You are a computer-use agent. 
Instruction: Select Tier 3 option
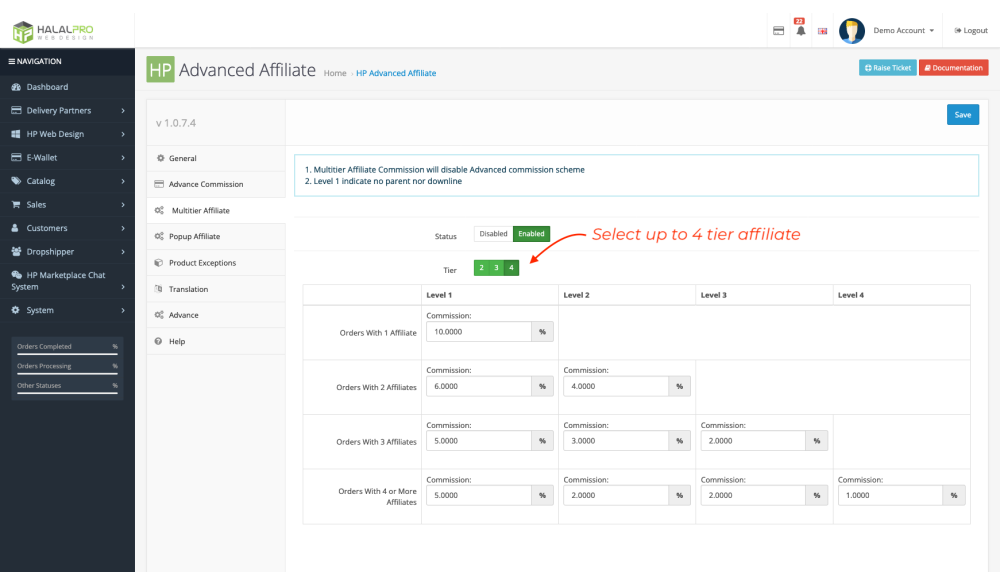click(496, 268)
